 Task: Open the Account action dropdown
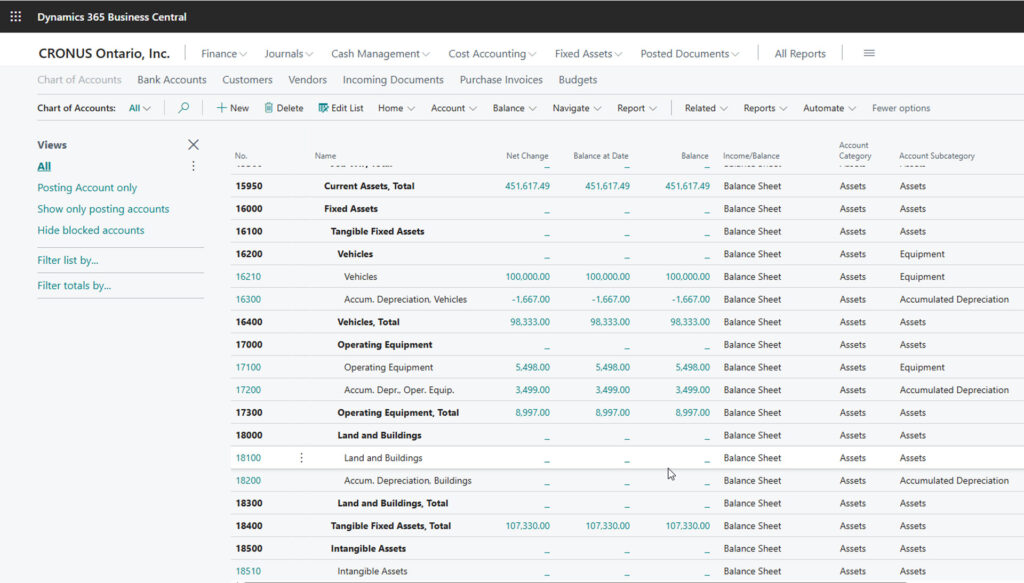tap(454, 108)
